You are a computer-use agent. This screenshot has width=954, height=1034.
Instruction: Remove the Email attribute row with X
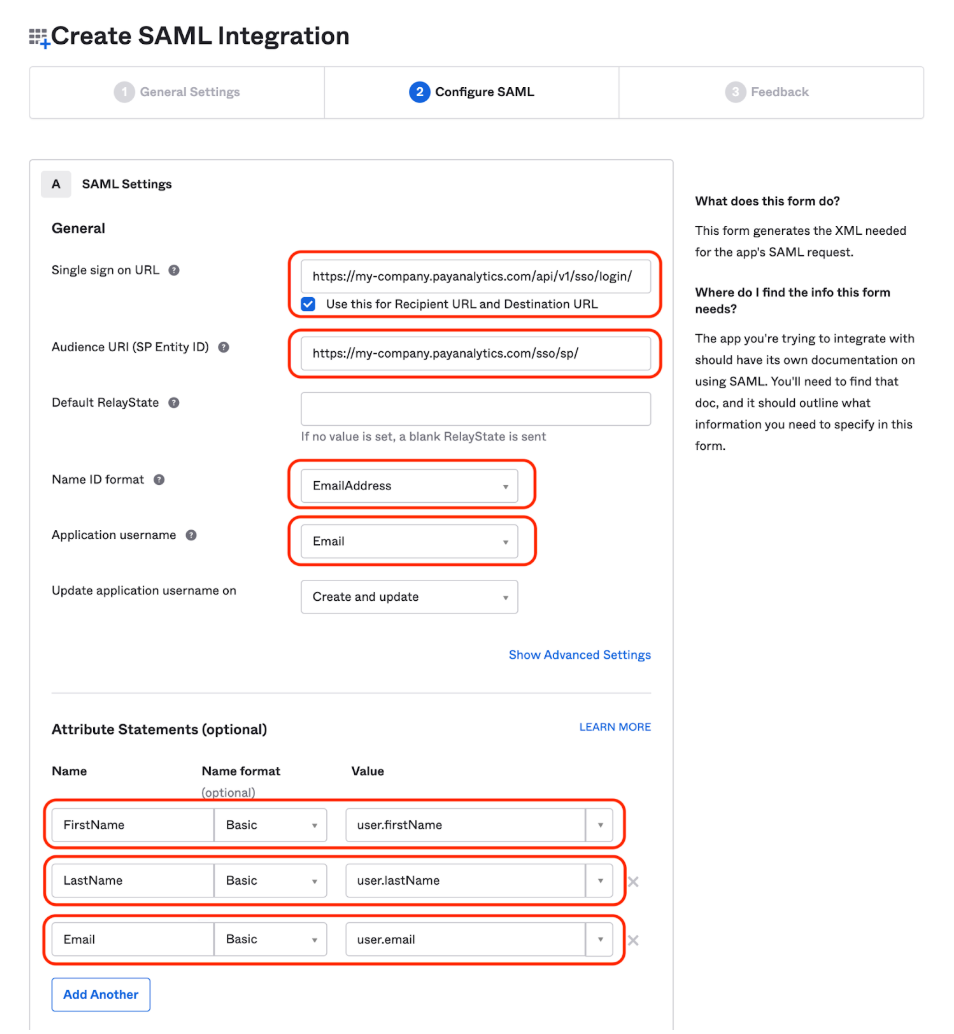[633, 940]
